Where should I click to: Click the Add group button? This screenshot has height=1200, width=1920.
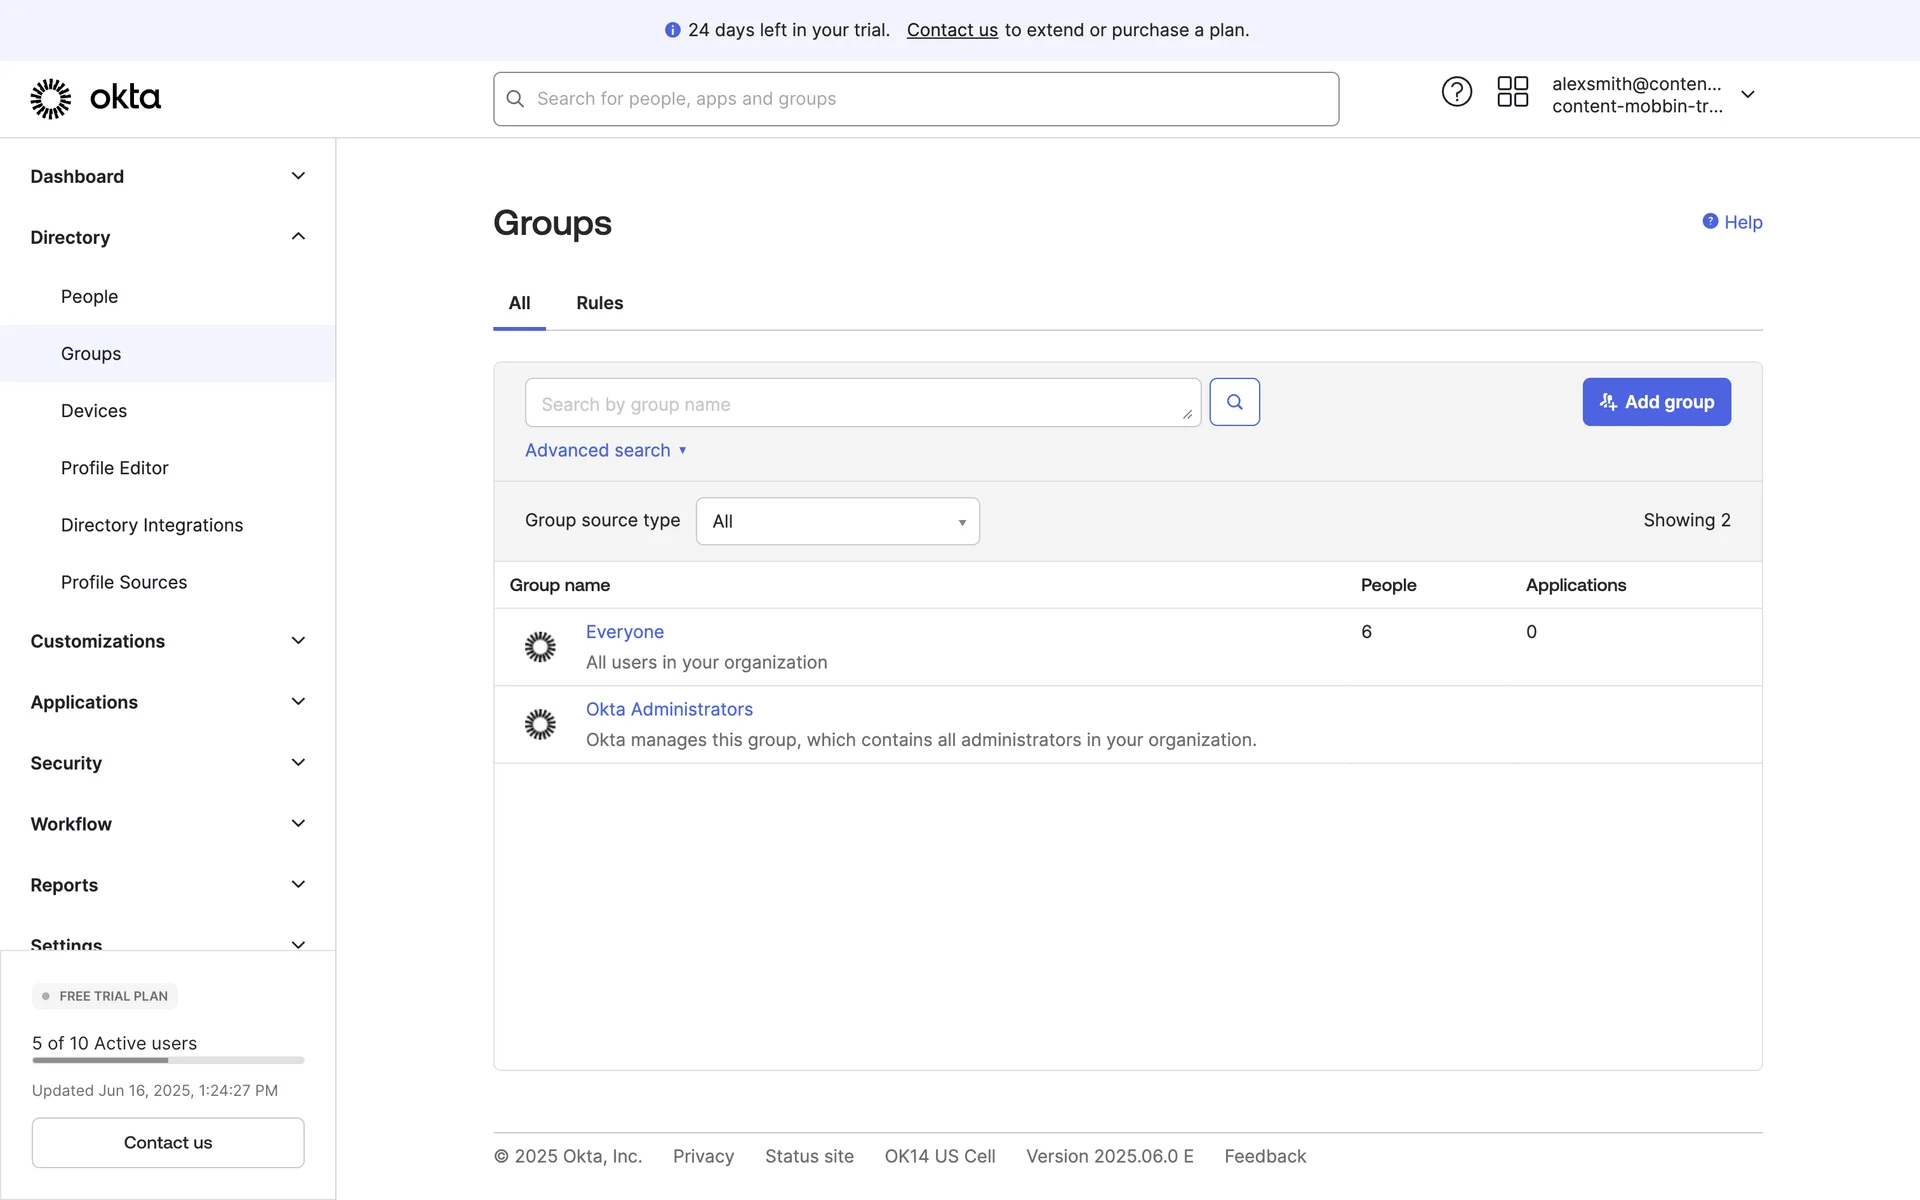pyautogui.click(x=1656, y=402)
